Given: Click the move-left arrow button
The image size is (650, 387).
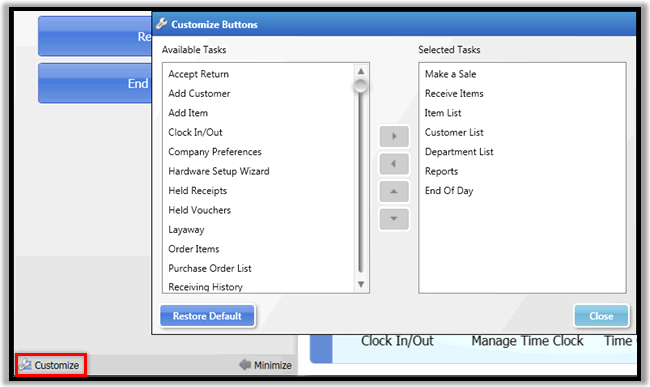Looking at the screenshot, I should [394, 164].
